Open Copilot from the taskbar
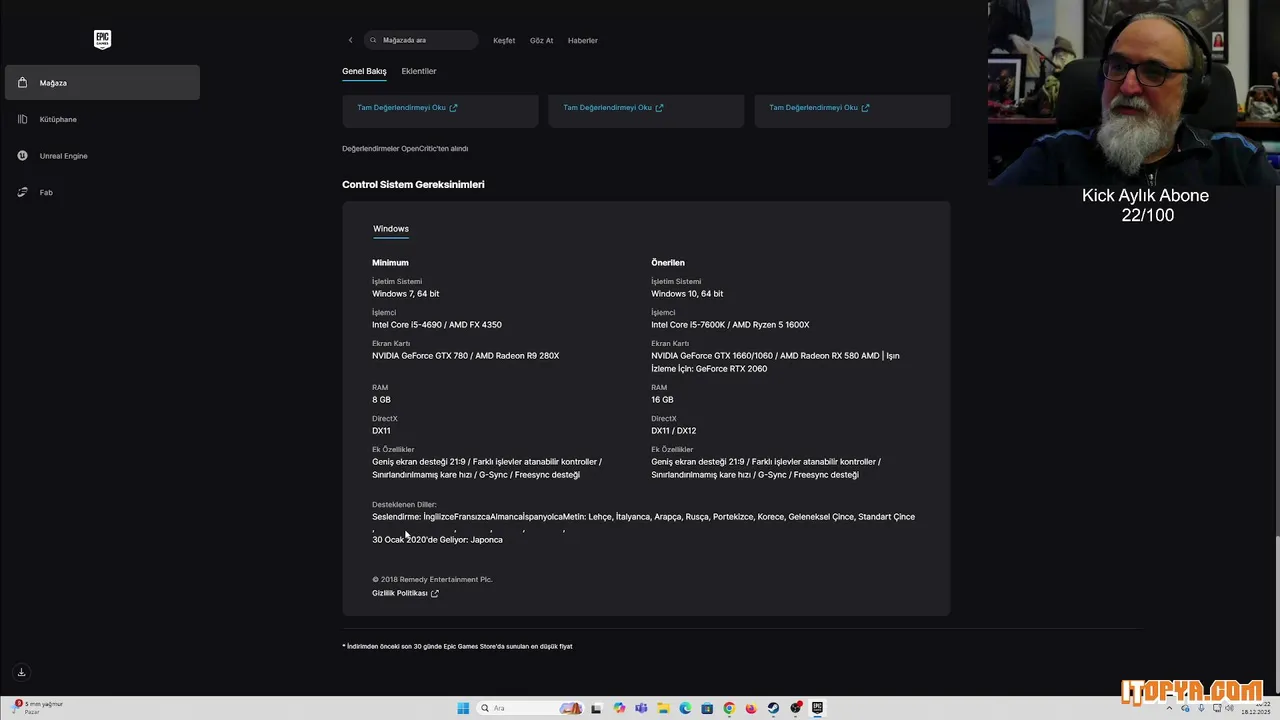This screenshot has height=720, width=1280. pos(619,708)
